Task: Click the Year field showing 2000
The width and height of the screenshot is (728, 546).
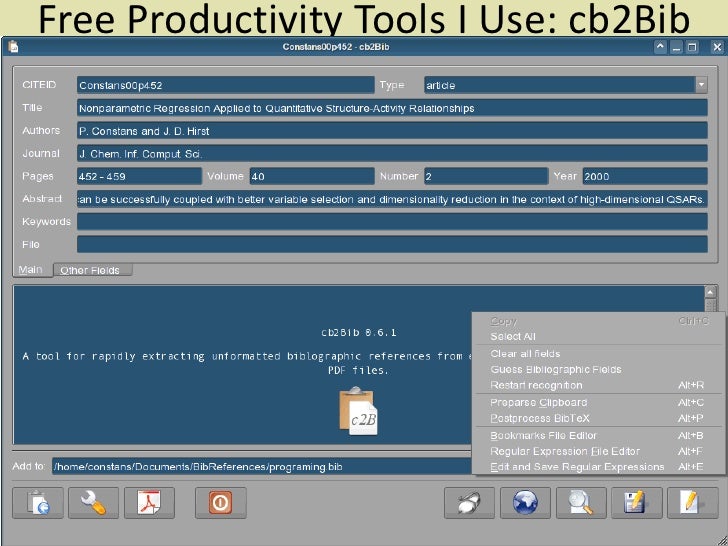Action: pyautogui.click(x=645, y=176)
